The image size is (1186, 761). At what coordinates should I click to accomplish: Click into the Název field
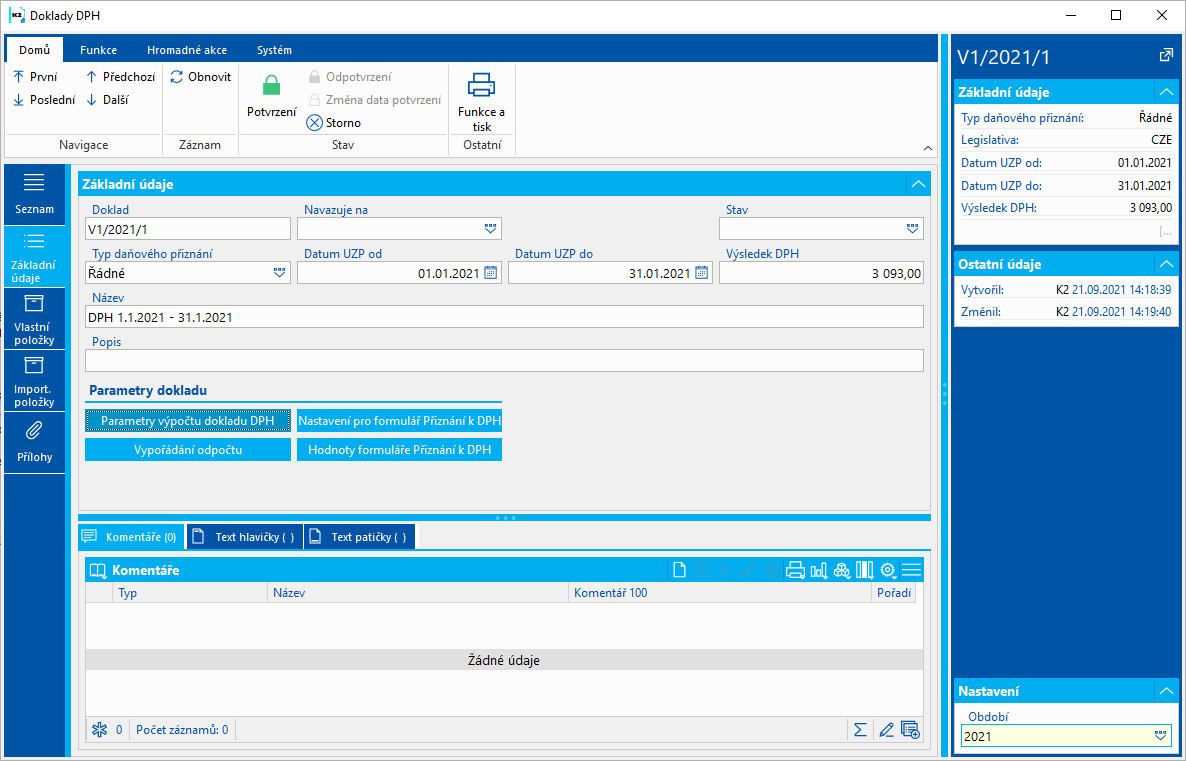pos(505,317)
